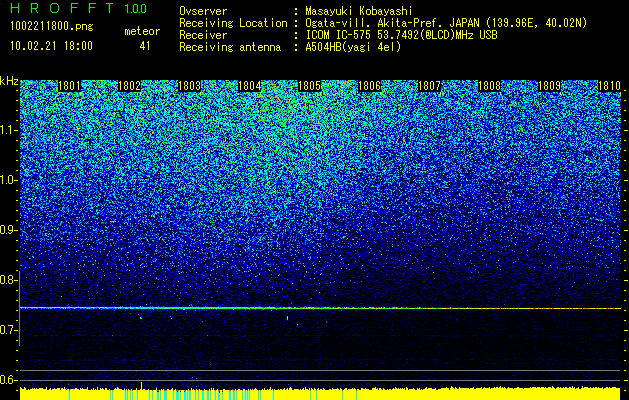The width and height of the screenshot is (629, 400).
Task: Click the Ovserver field label
Action: (x=203, y=11)
